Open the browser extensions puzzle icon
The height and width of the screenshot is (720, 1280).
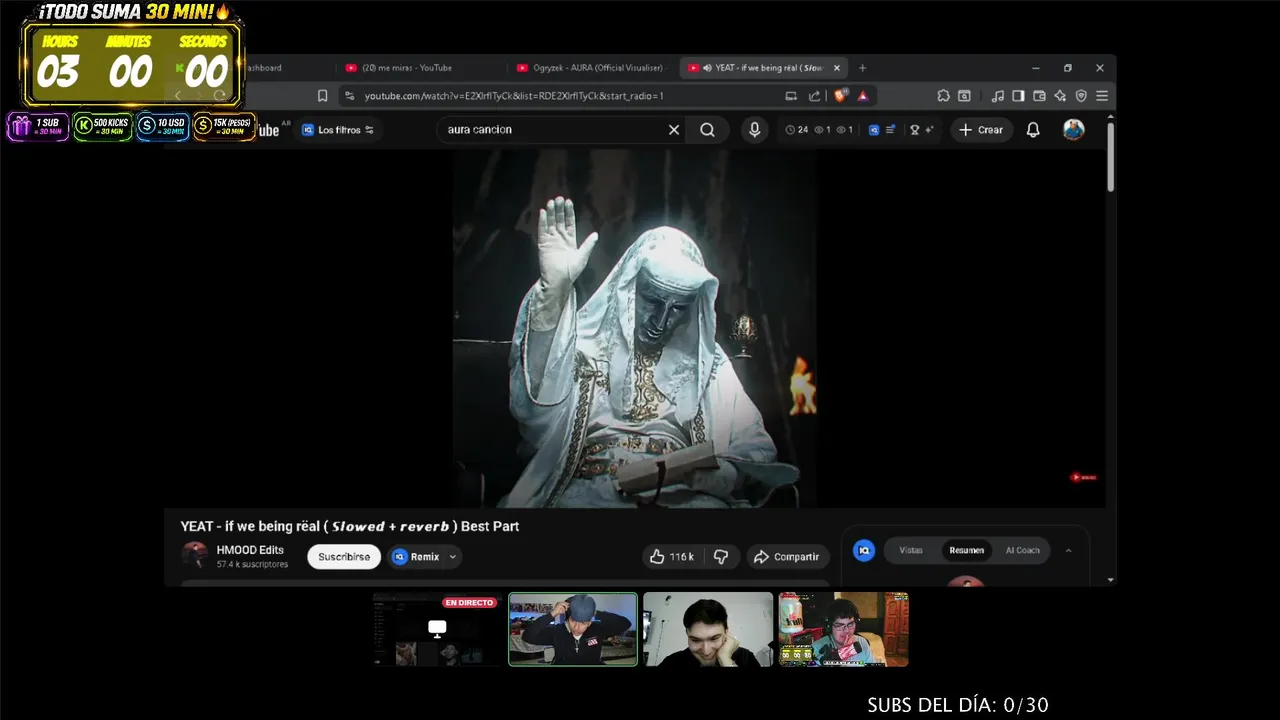(943, 96)
